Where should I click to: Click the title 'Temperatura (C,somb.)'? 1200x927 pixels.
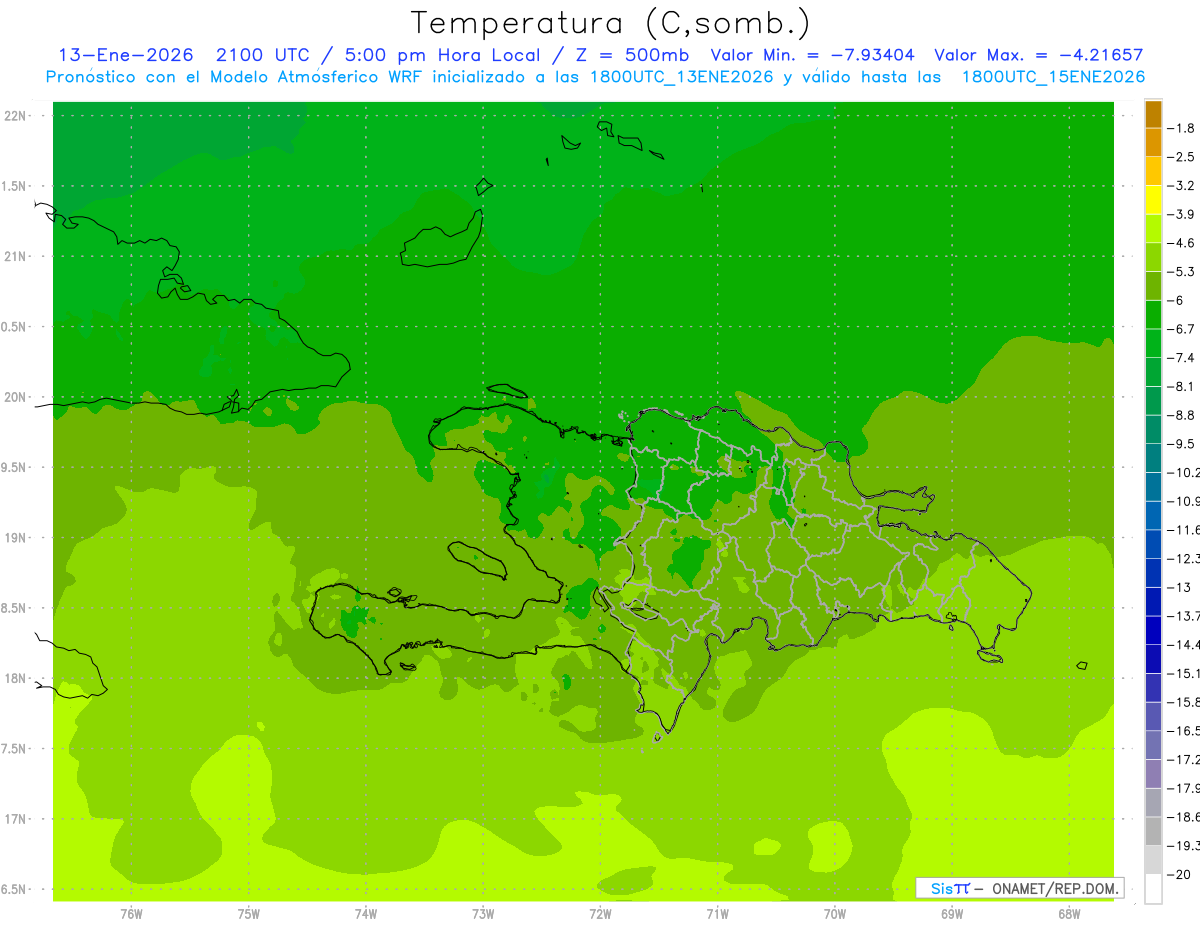611,23
